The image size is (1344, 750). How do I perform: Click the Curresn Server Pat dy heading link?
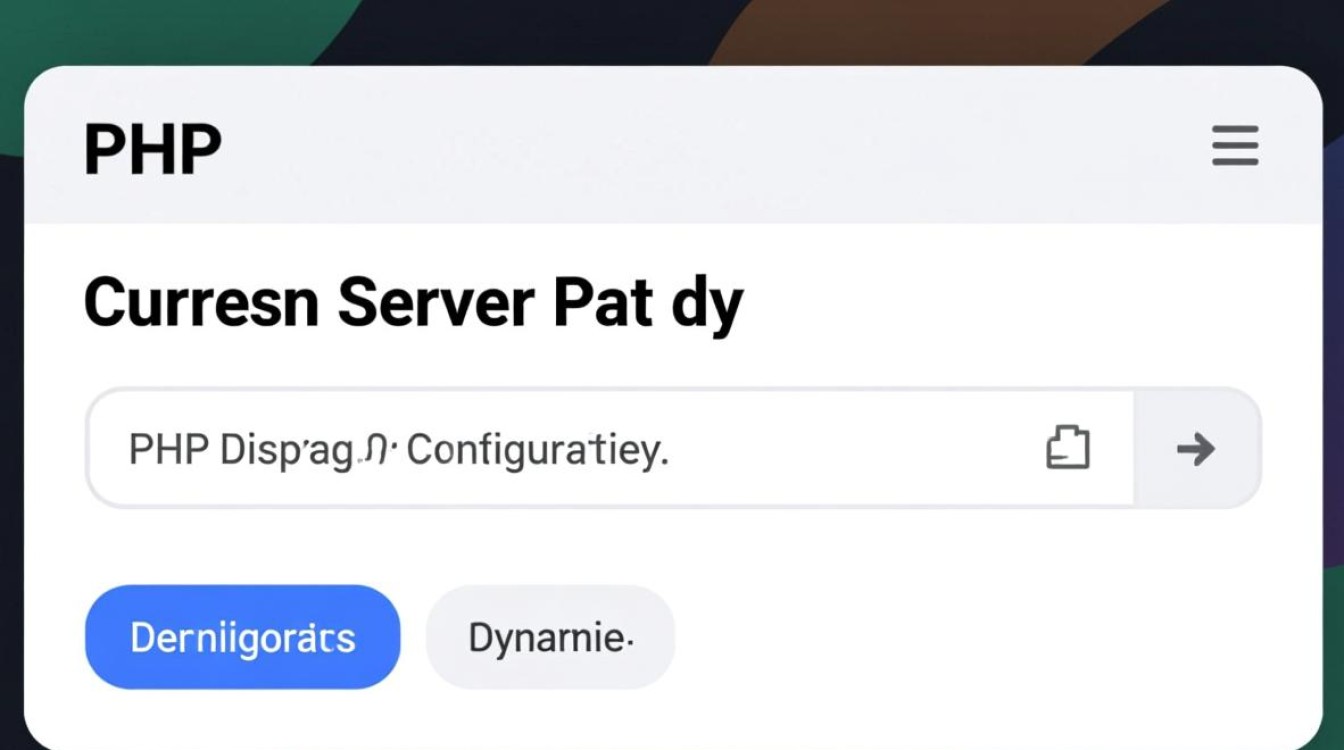coord(413,302)
